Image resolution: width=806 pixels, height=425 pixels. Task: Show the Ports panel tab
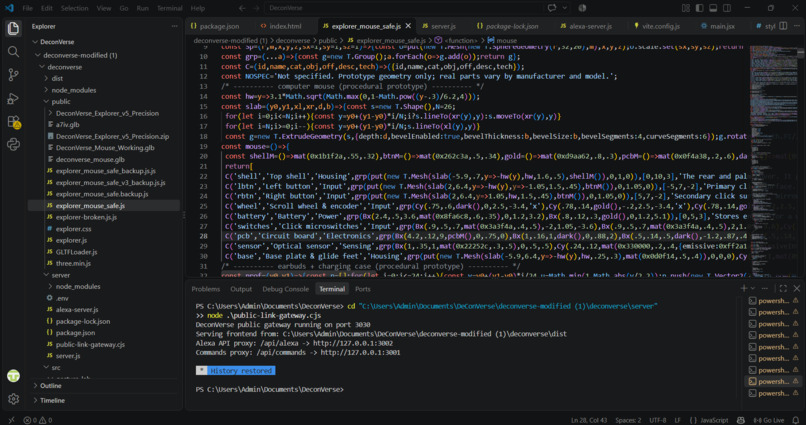coord(362,289)
